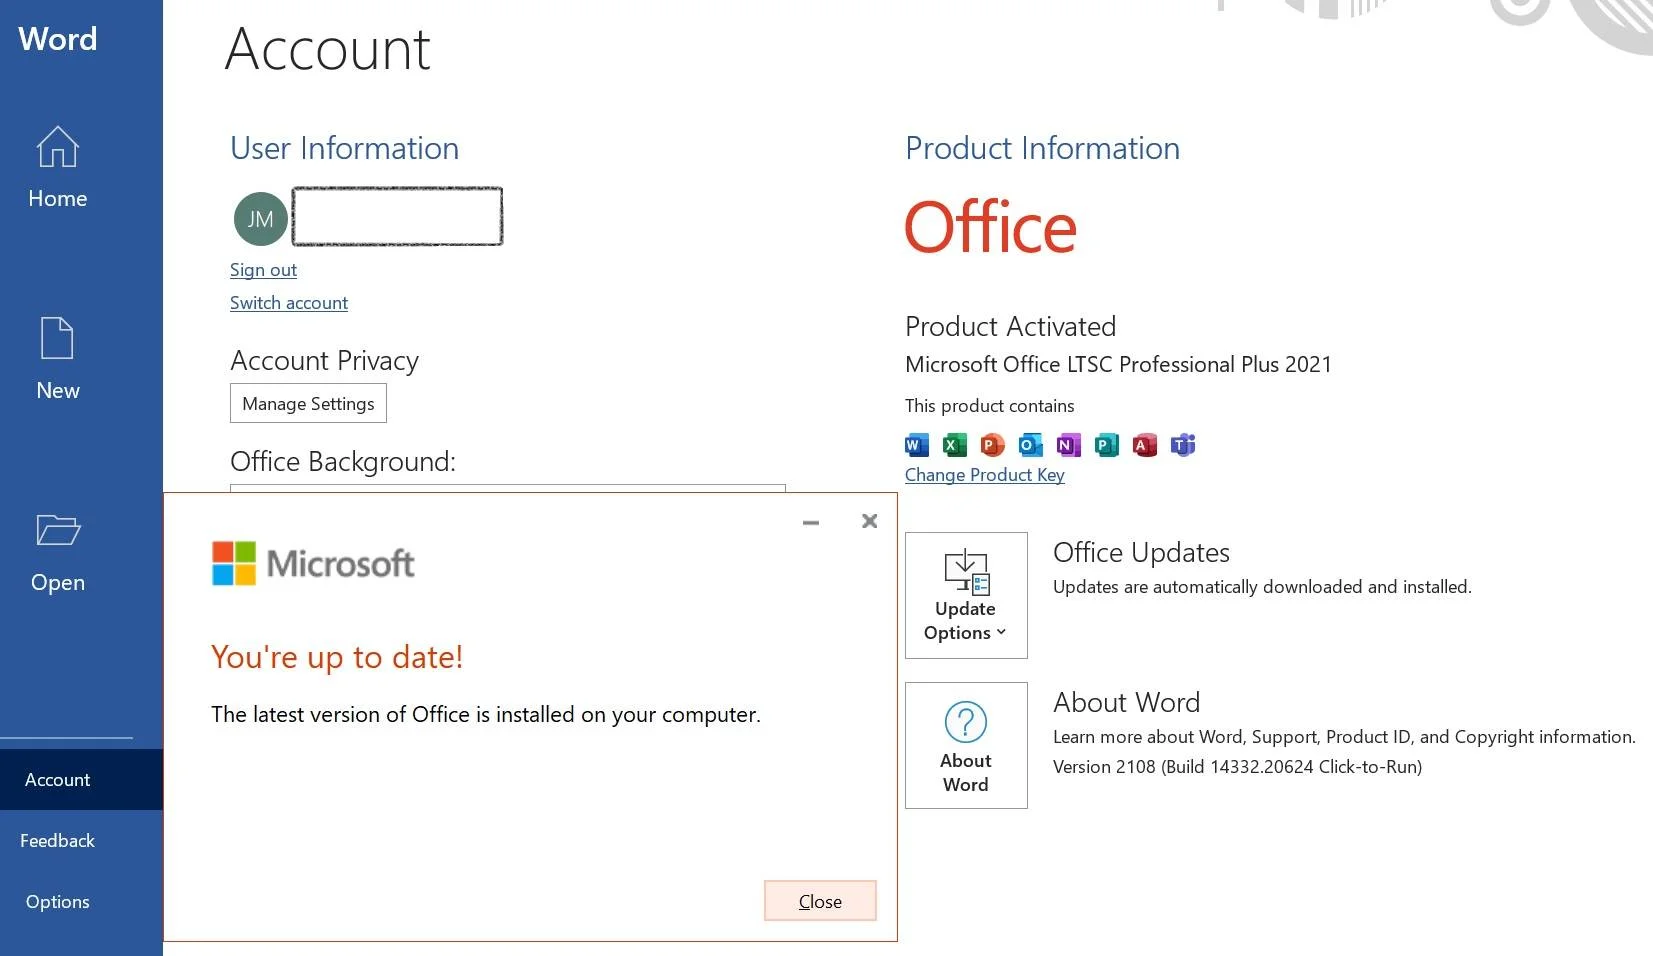The image size is (1653, 956).
Task: Click the Publisher app icon
Action: tap(1106, 445)
